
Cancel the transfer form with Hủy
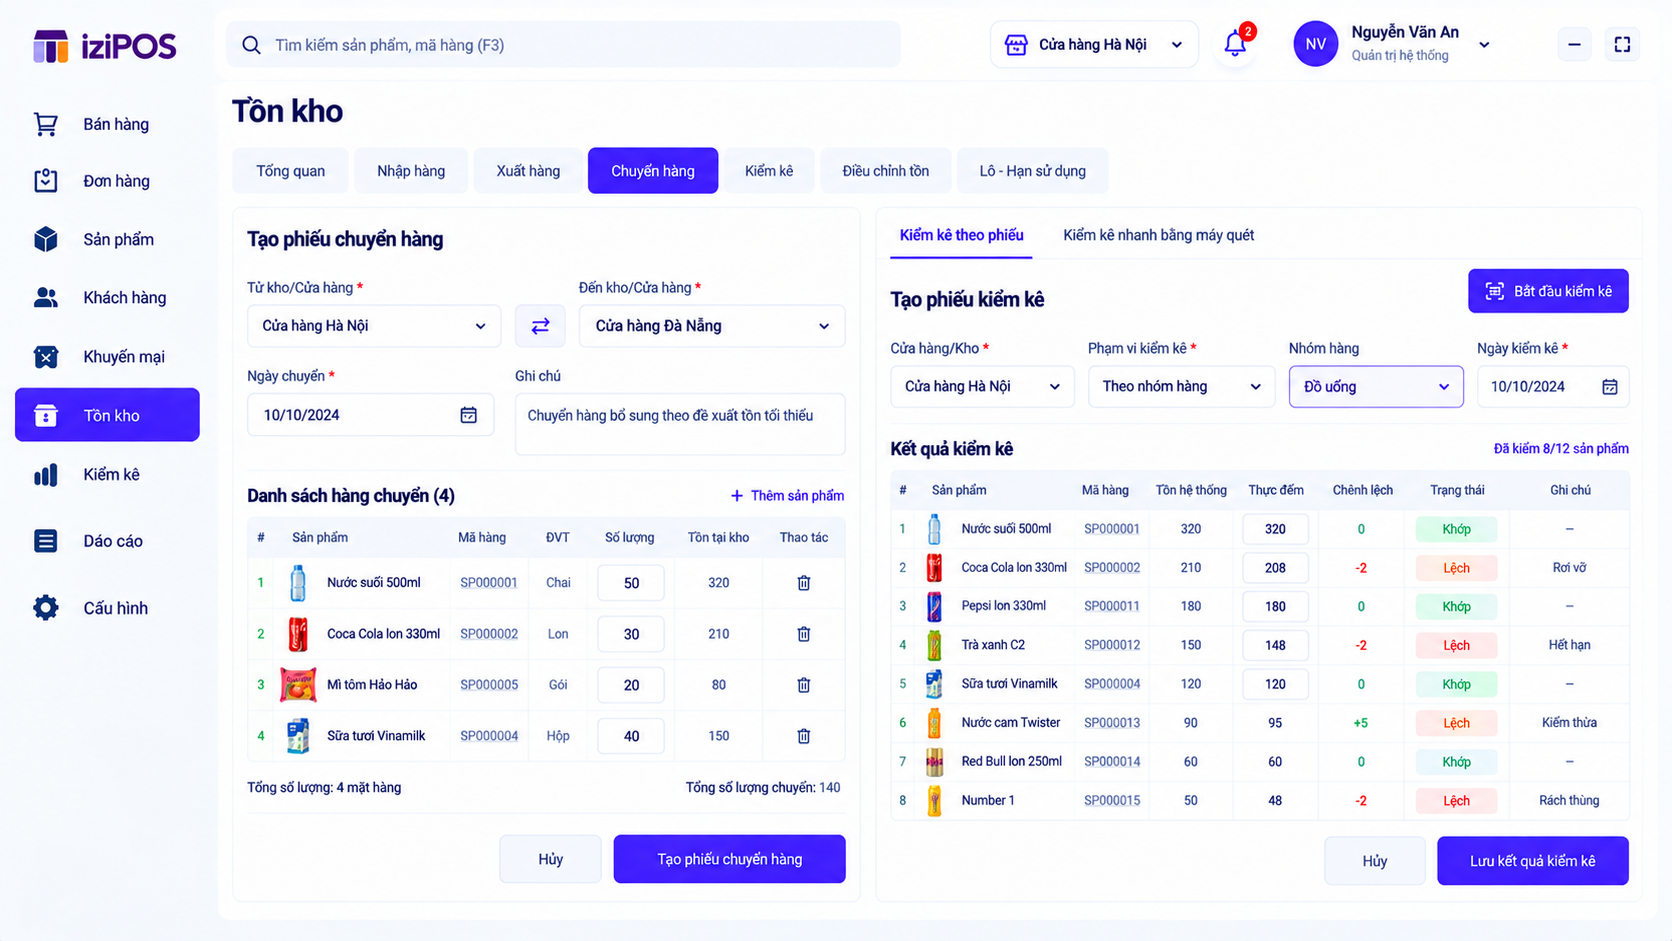[x=550, y=859]
